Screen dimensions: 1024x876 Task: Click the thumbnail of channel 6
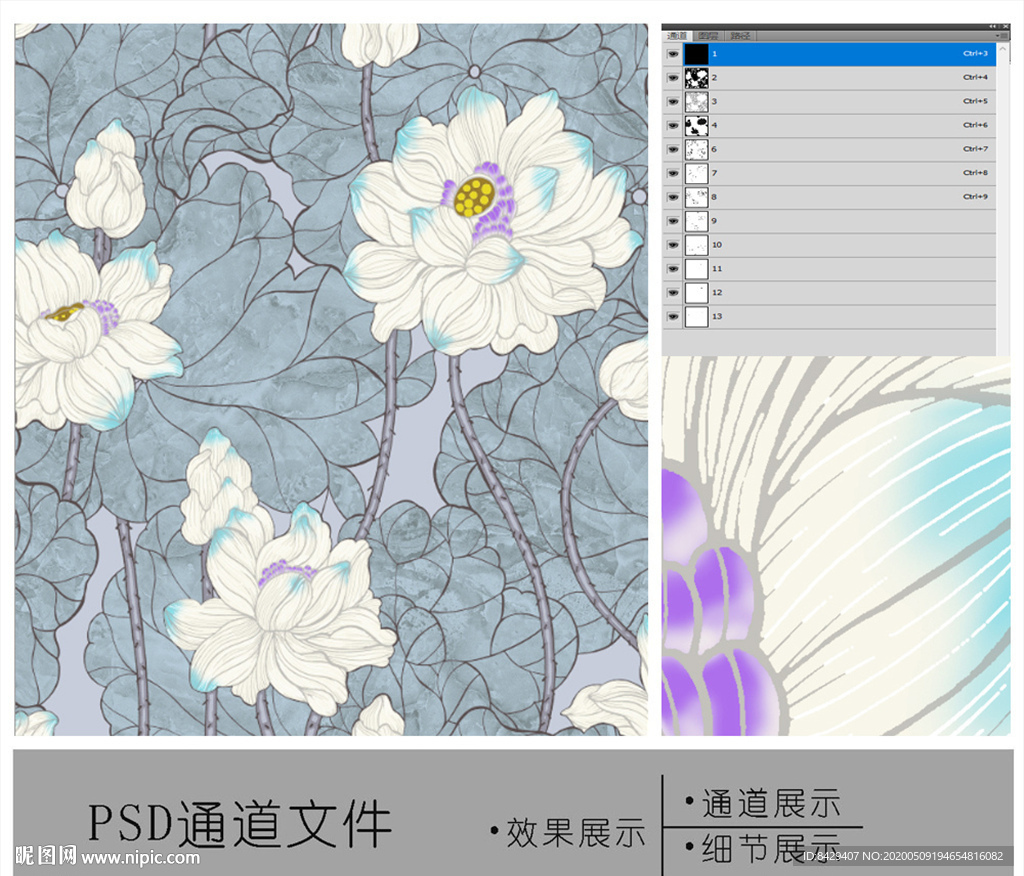click(696, 149)
